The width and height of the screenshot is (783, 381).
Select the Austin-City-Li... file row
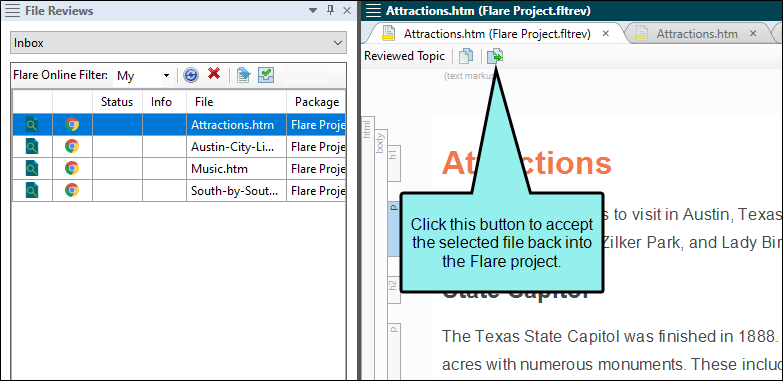[179, 146]
